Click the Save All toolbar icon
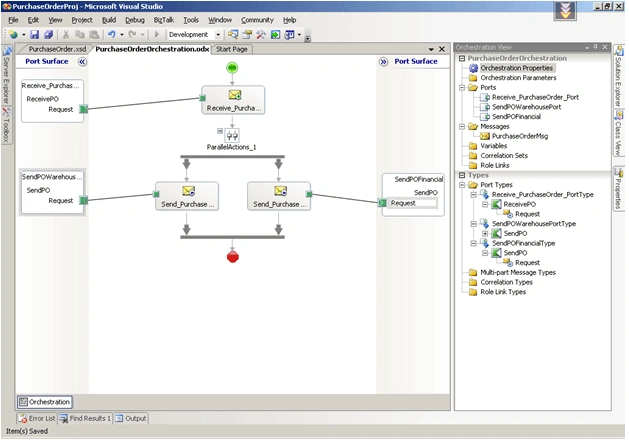Viewport: 629px width, 440px height. tap(48, 34)
